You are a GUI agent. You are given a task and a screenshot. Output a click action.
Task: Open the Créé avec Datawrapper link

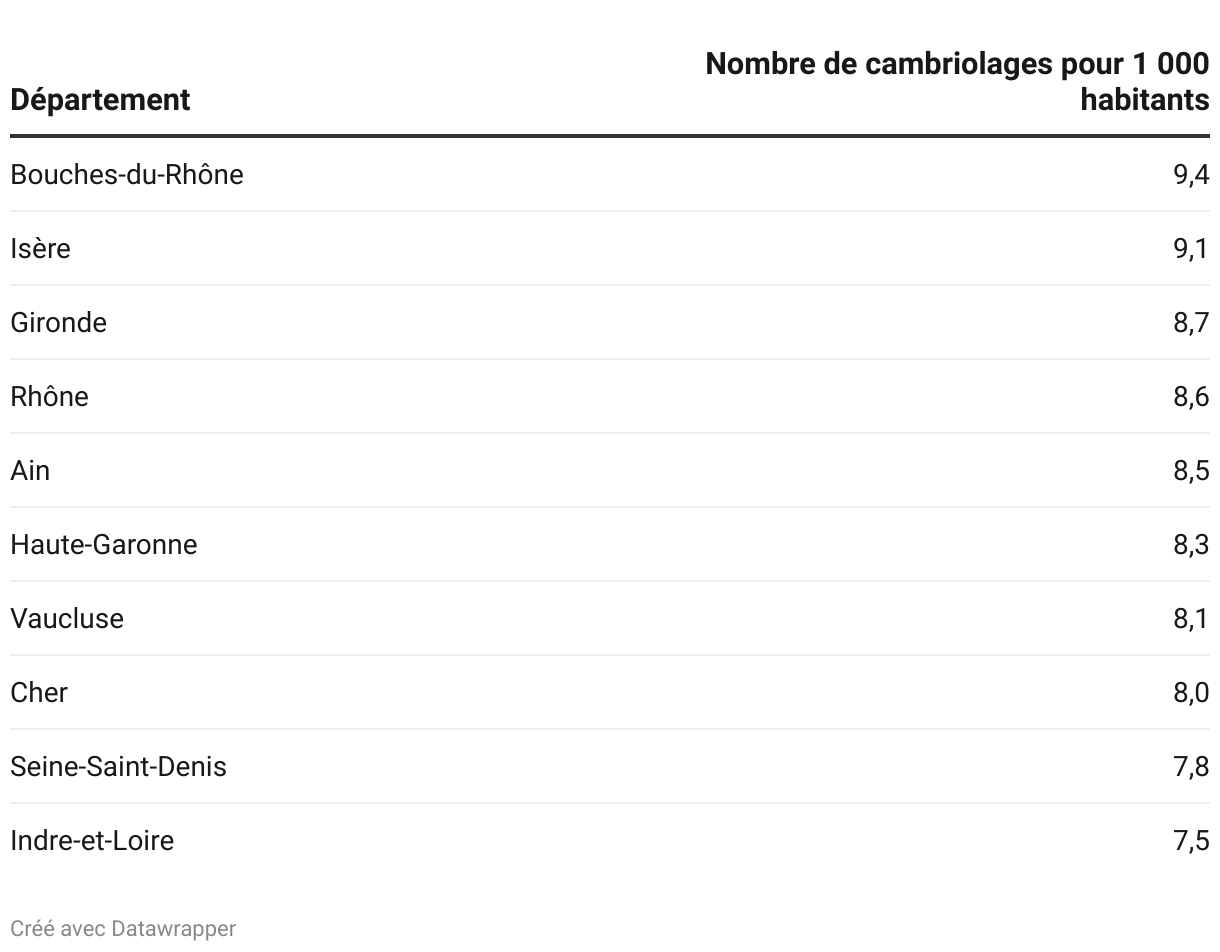[123, 928]
